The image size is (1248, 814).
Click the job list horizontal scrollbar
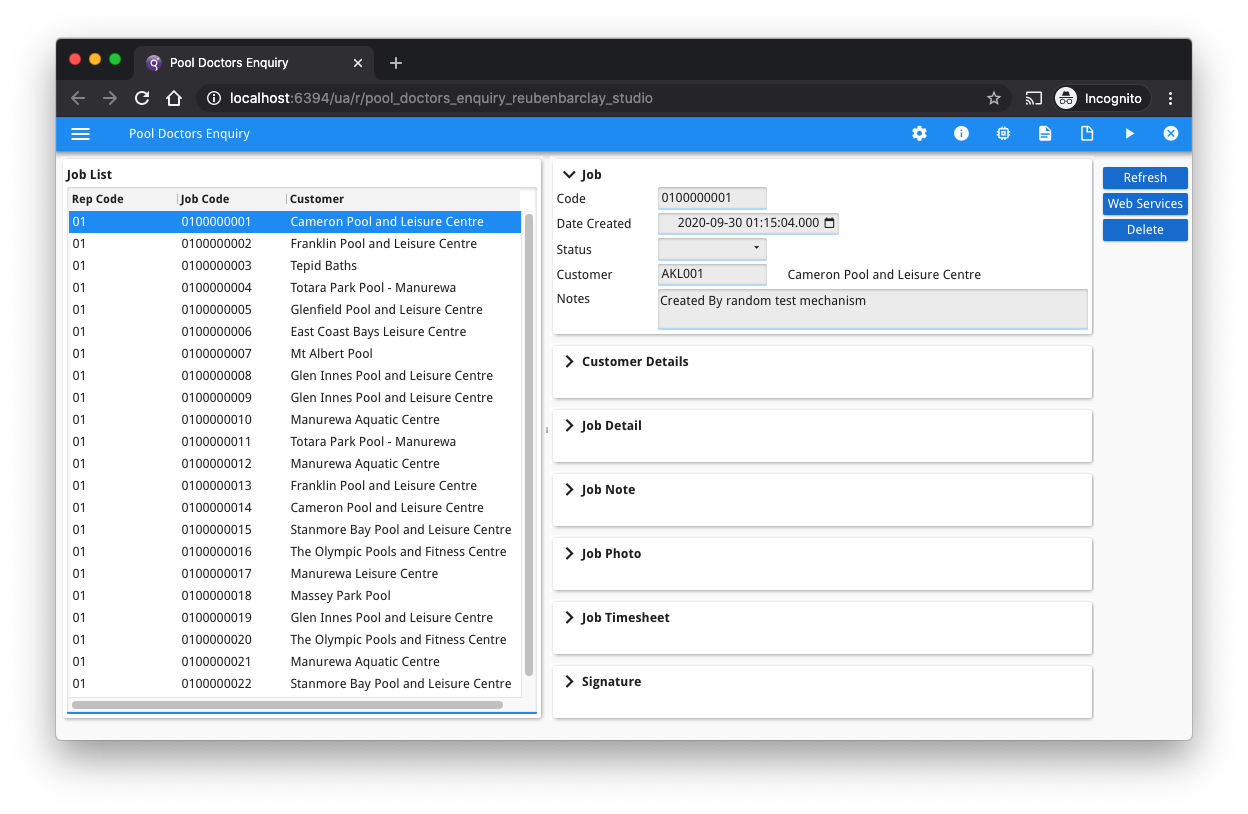point(287,705)
